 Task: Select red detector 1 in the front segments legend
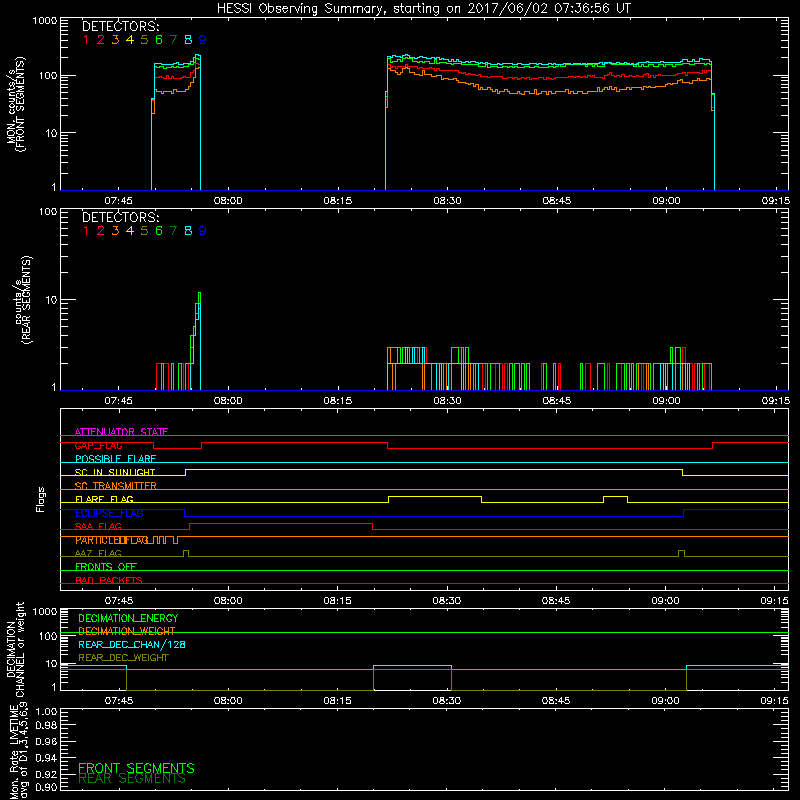point(86,40)
